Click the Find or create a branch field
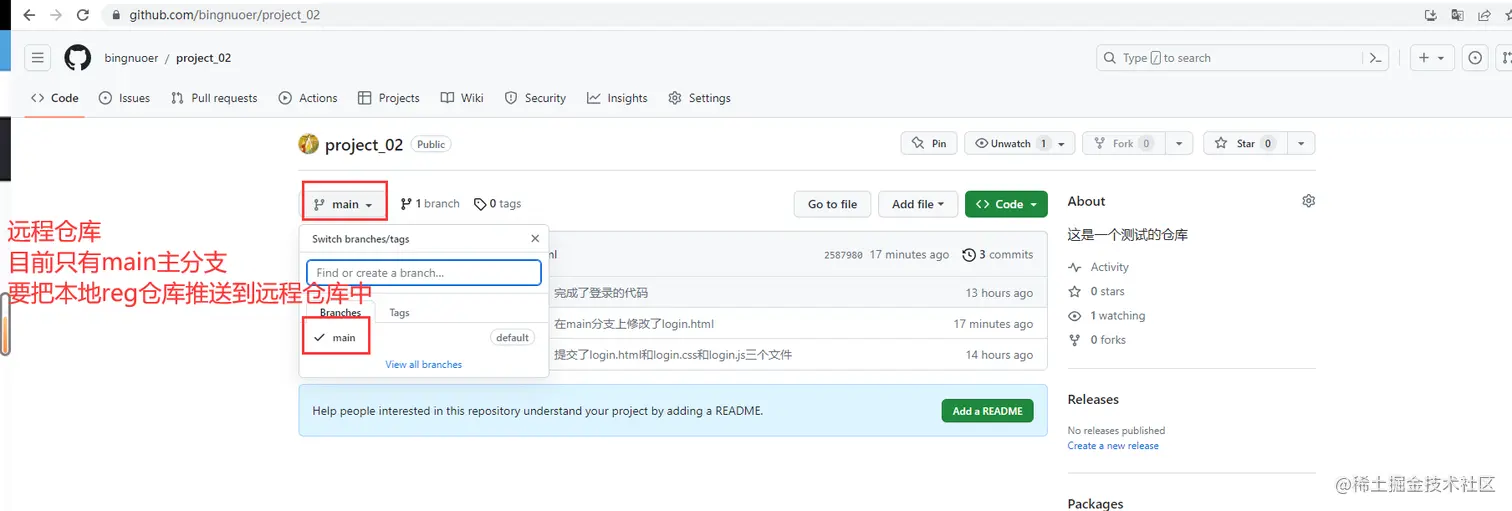 point(424,272)
